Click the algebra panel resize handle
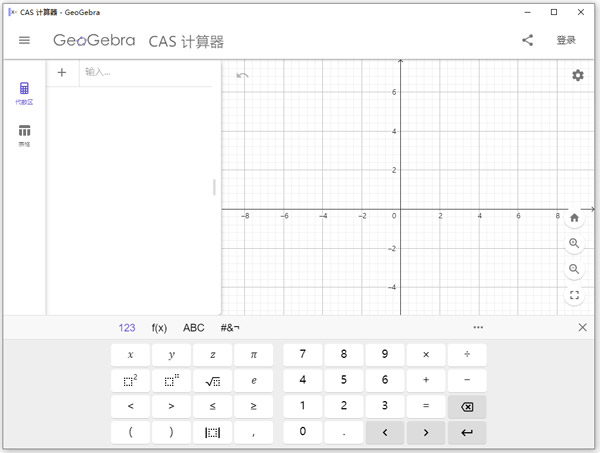 (x=214, y=187)
